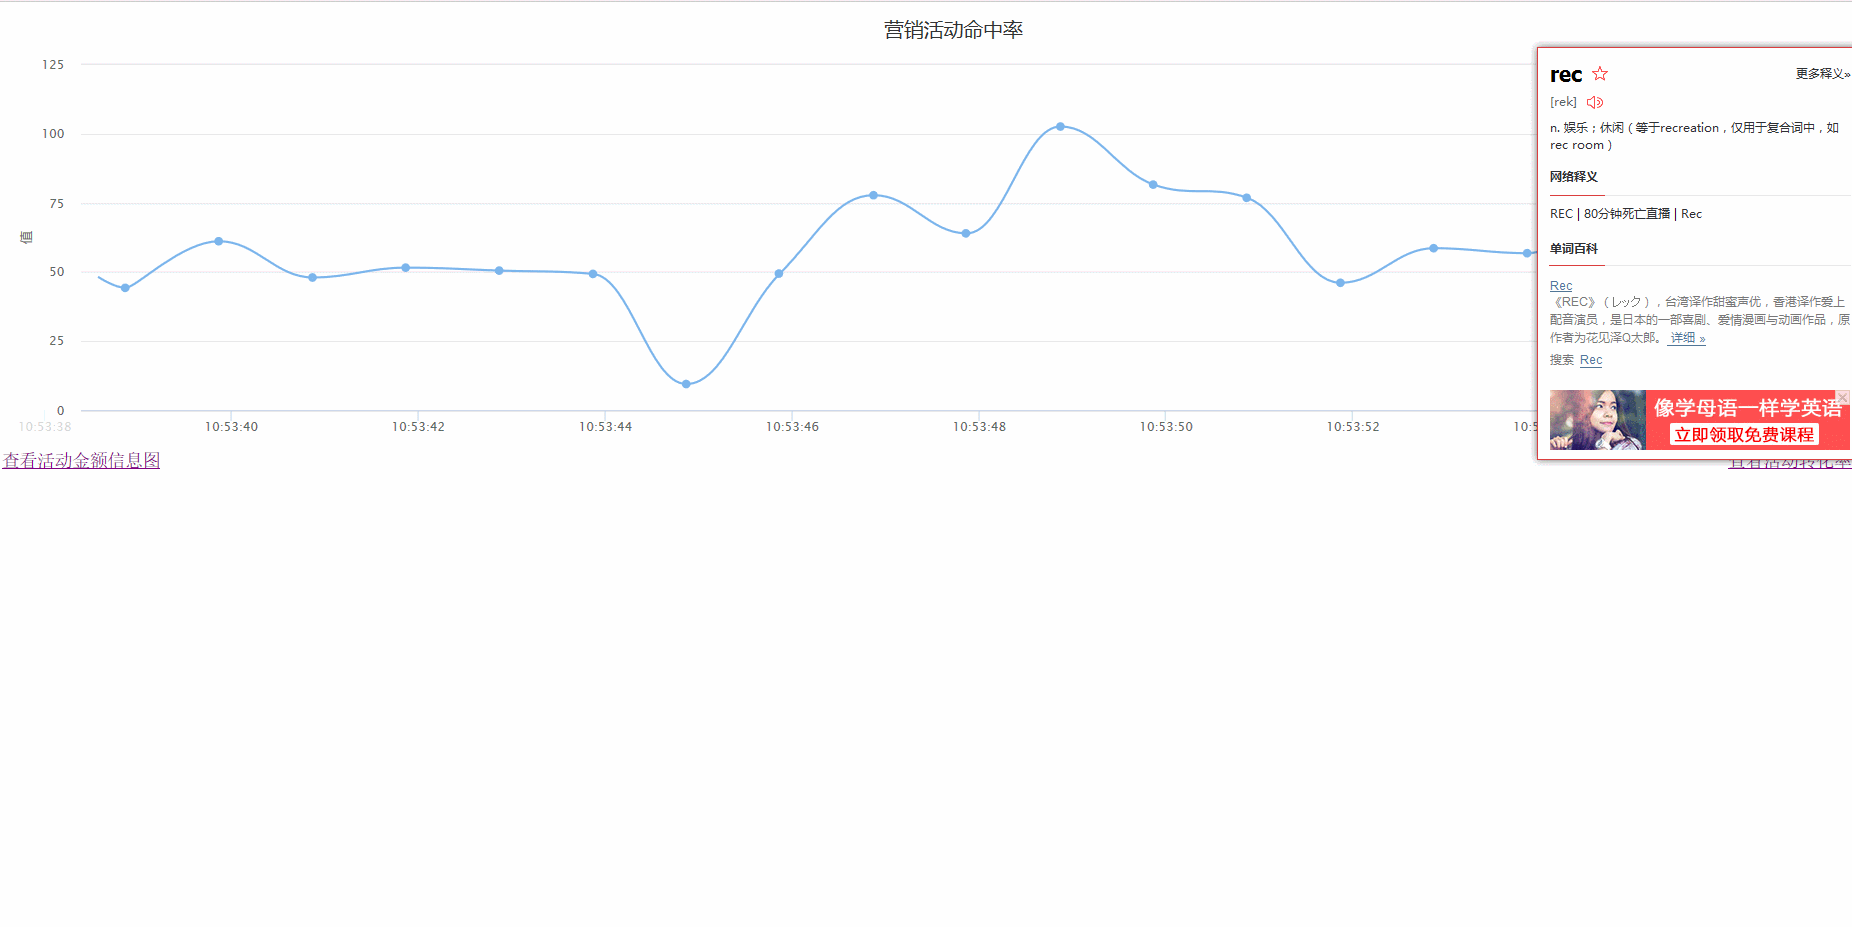Image resolution: width=1852 pixels, height=927 pixels.
Task: Select the lowest chart data point near 10
Action: [686, 384]
